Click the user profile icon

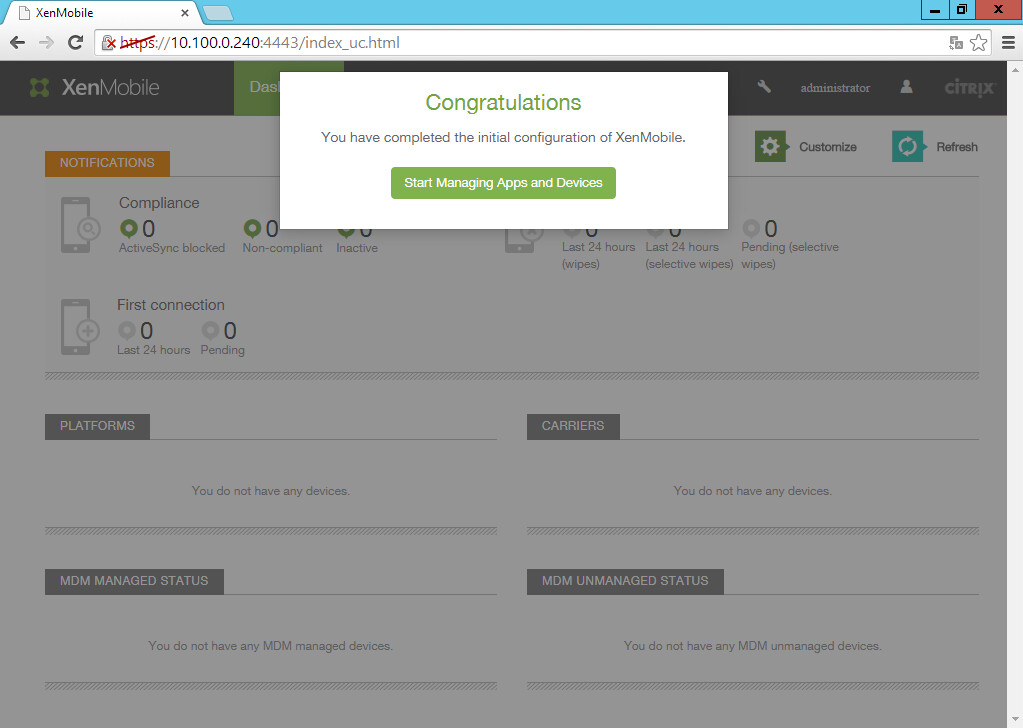pos(906,87)
